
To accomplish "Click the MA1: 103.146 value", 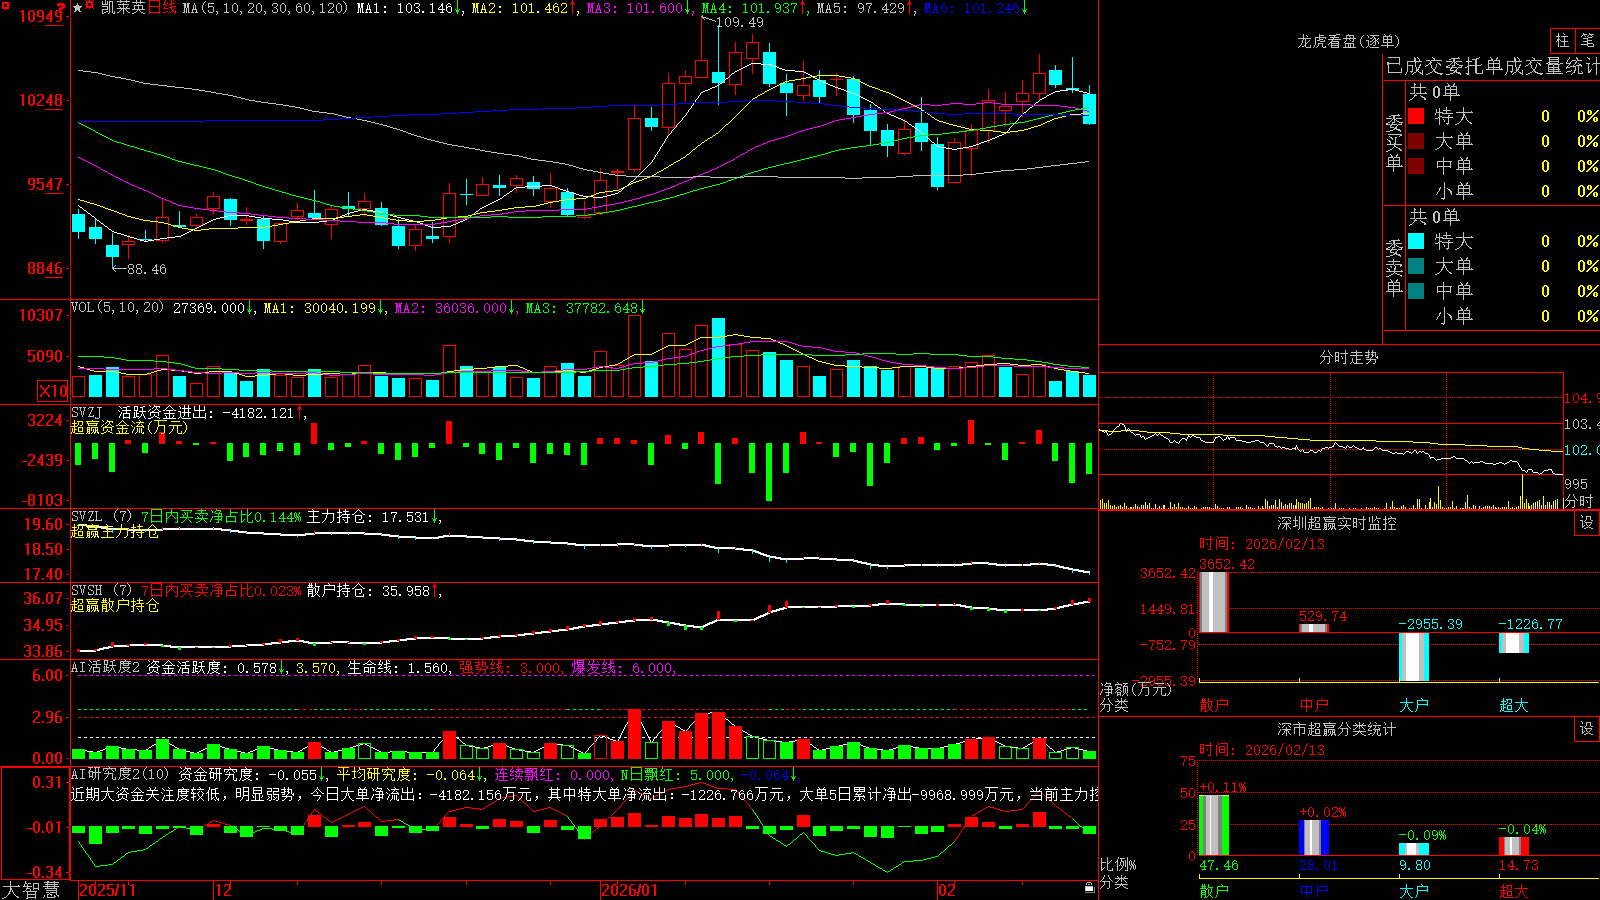I will coord(408,8).
